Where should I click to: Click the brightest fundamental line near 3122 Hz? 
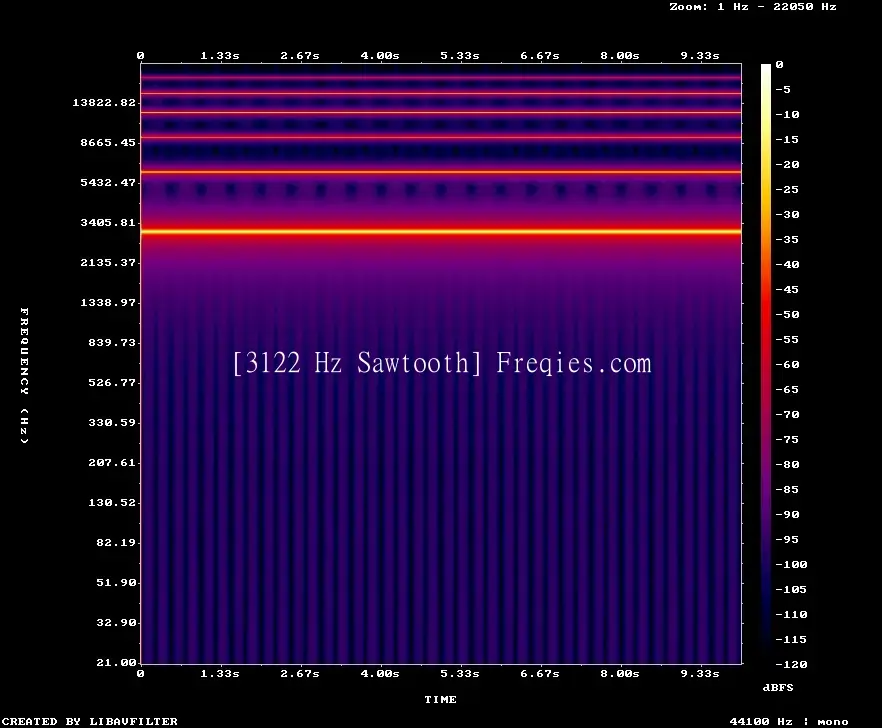441,231
